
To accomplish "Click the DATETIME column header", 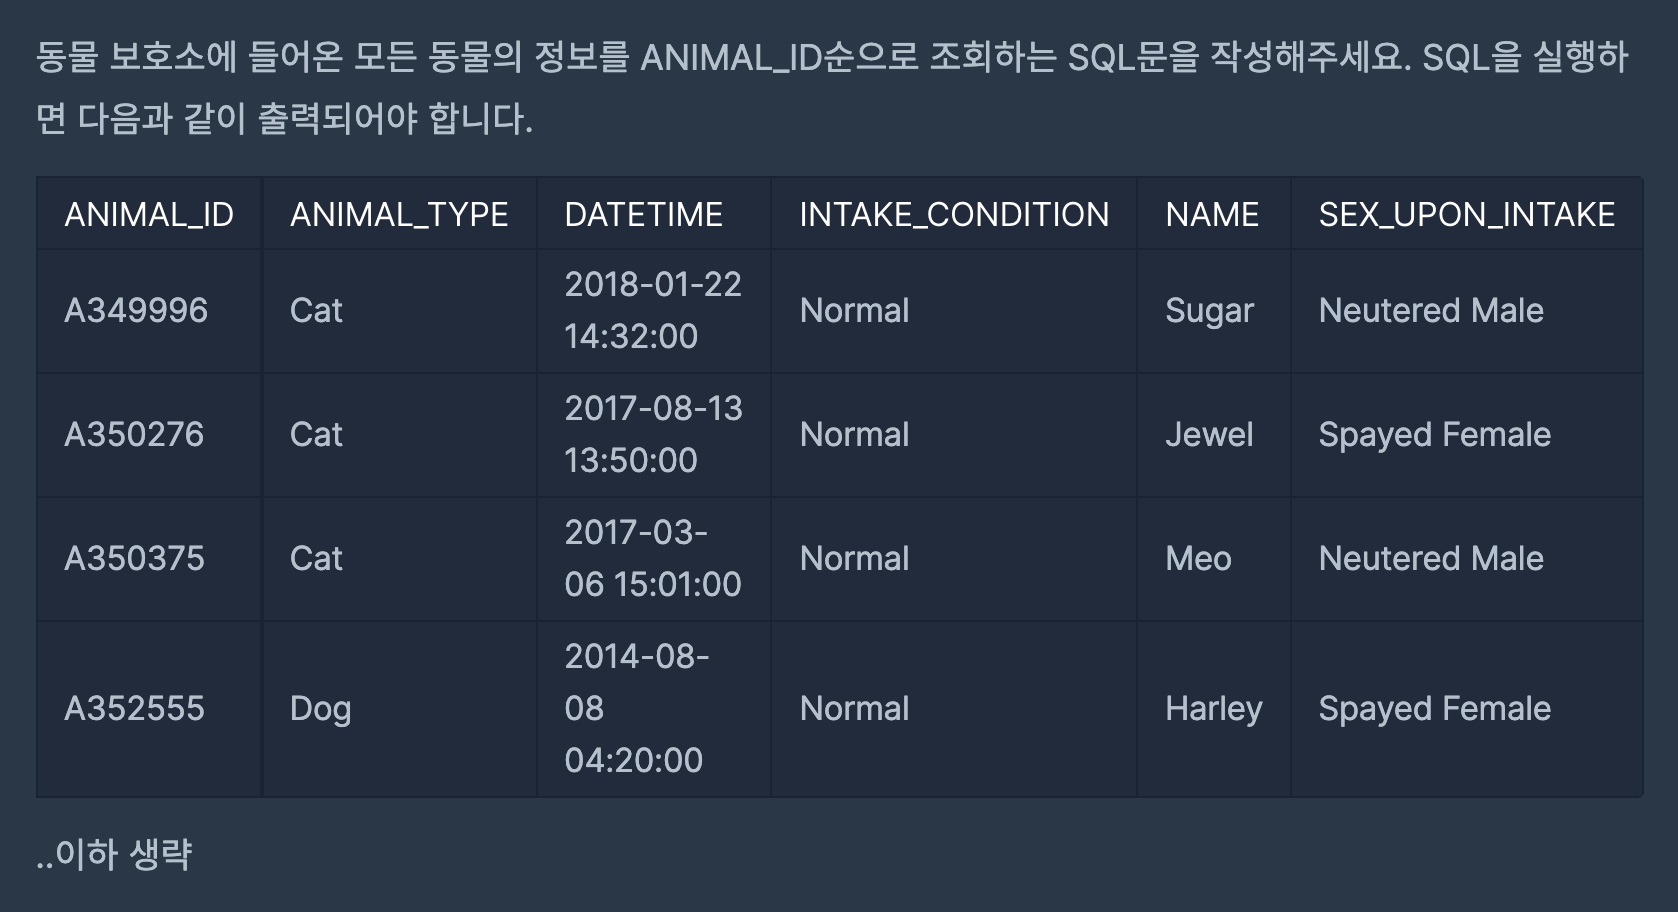I will pyautogui.click(x=654, y=214).
